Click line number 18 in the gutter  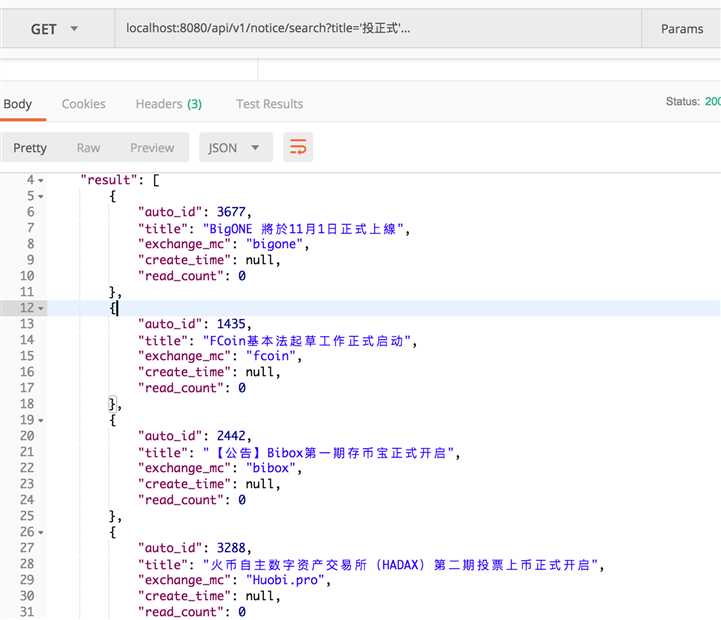[27, 404]
